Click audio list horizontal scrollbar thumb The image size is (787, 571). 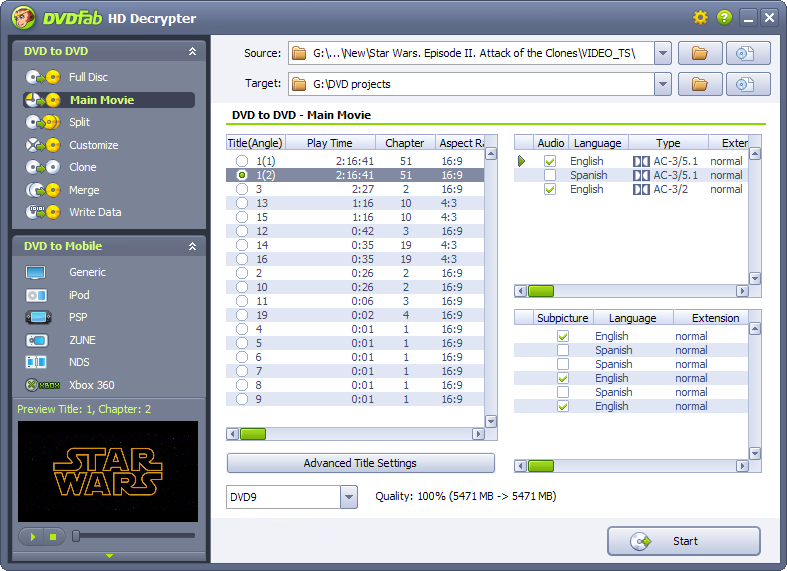(541, 291)
